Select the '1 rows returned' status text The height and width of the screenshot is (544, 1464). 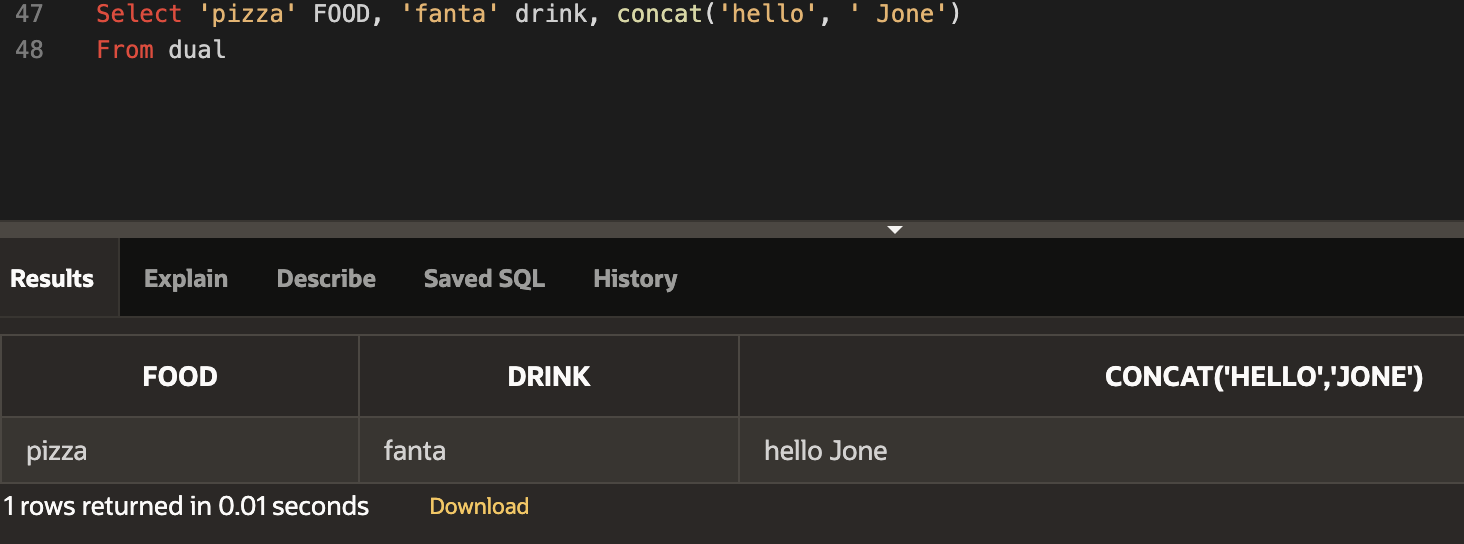pyautogui.click(x=186, y=506)
